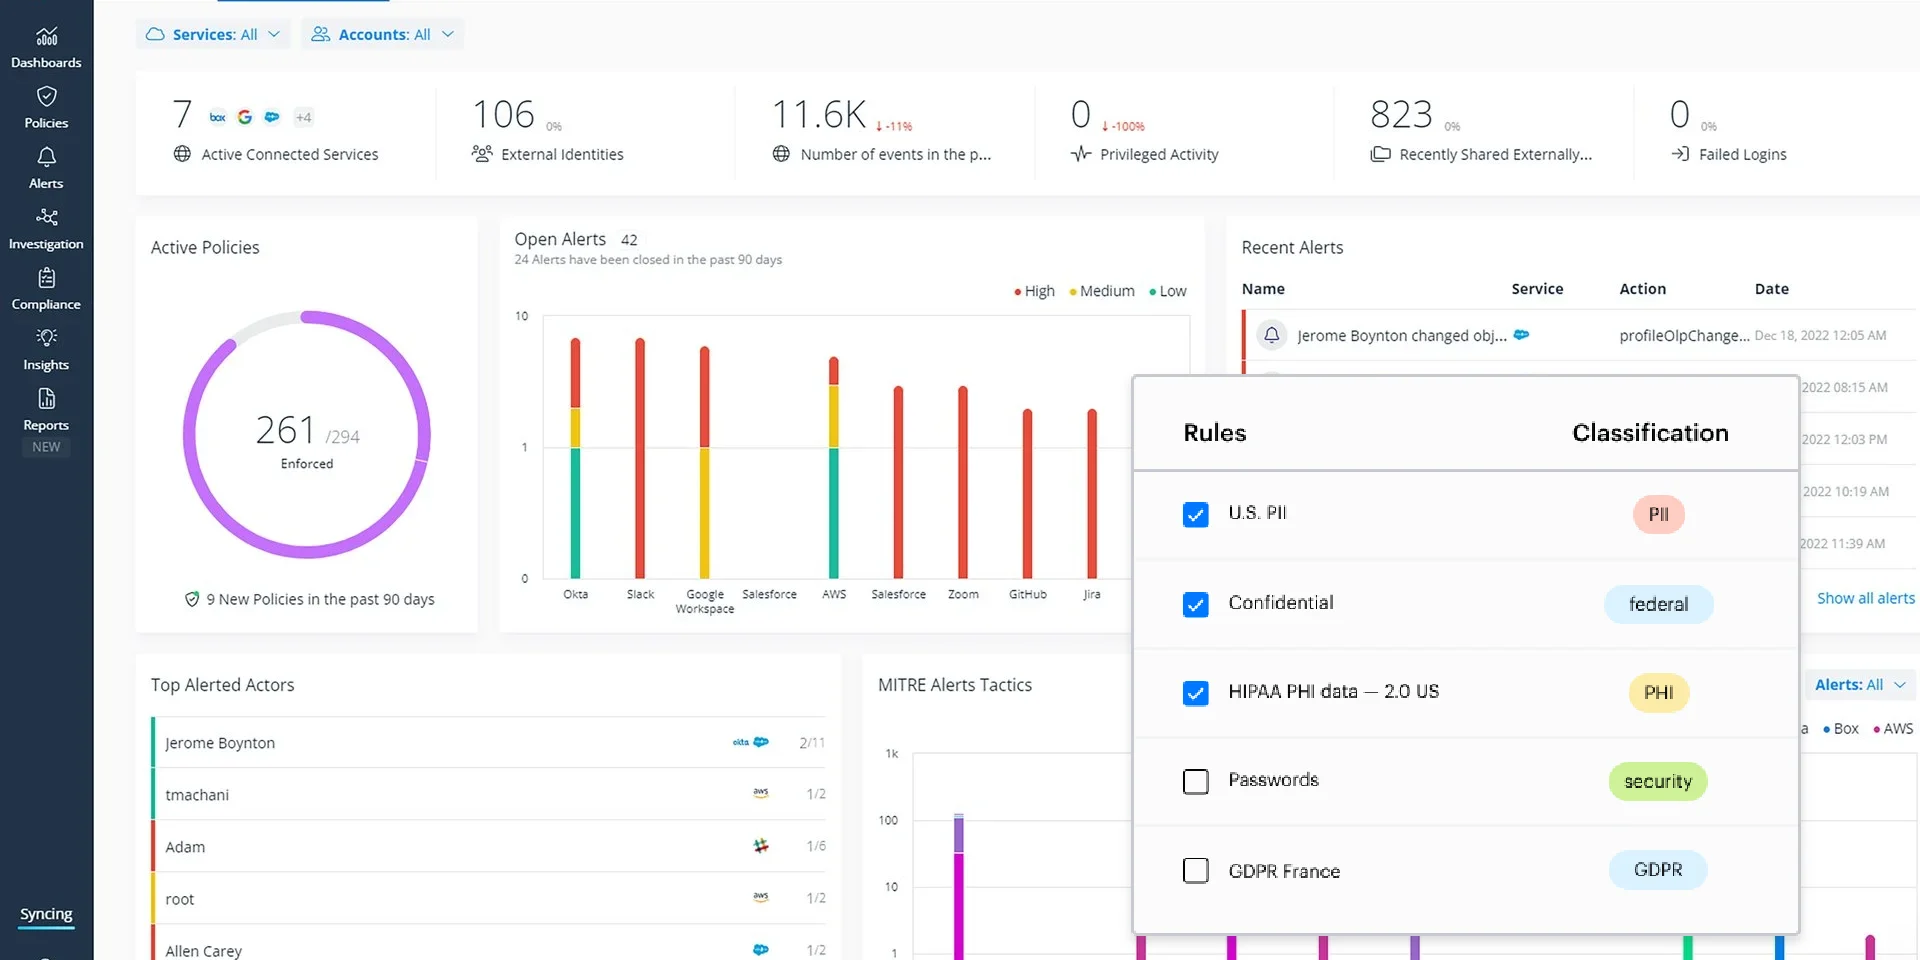
Task: Open the Compliance clipboard icon
Action: click(46, 278)
